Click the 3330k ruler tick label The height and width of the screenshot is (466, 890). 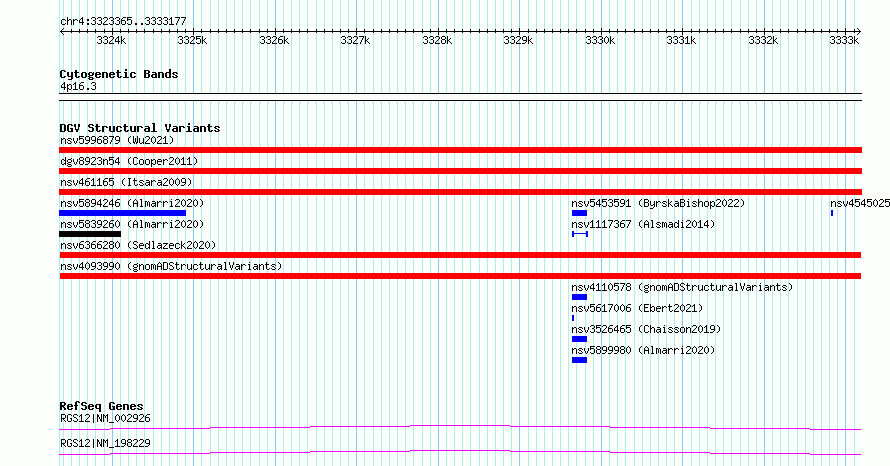pyautogui.click(x=600, y=40)
